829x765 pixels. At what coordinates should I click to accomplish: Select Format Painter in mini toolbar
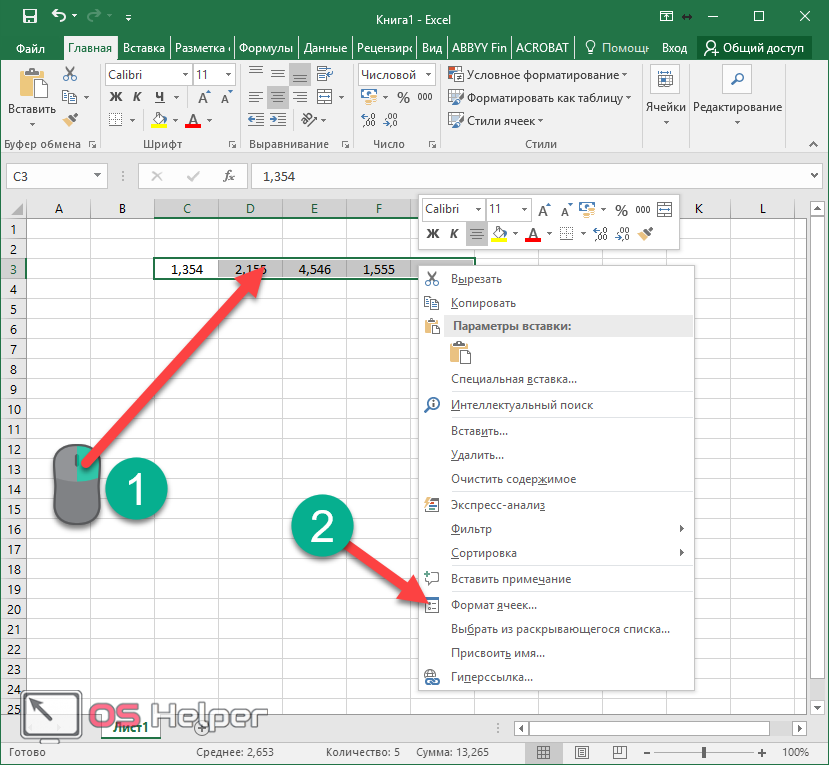click(645, 234)
